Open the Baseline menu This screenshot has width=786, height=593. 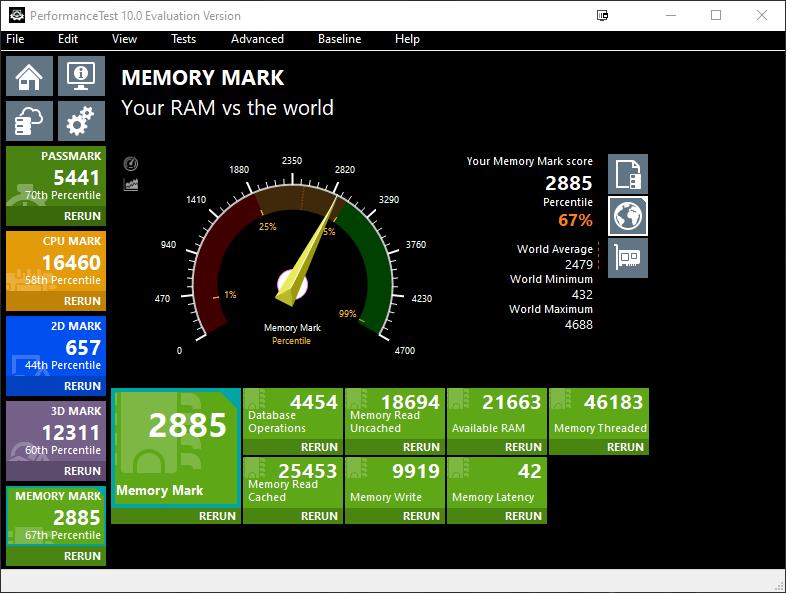pyautogui.click(x=339, y=39)
